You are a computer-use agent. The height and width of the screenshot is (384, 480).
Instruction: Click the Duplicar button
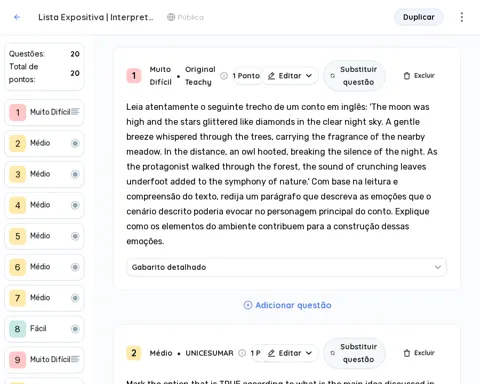(x=419, y=17)
